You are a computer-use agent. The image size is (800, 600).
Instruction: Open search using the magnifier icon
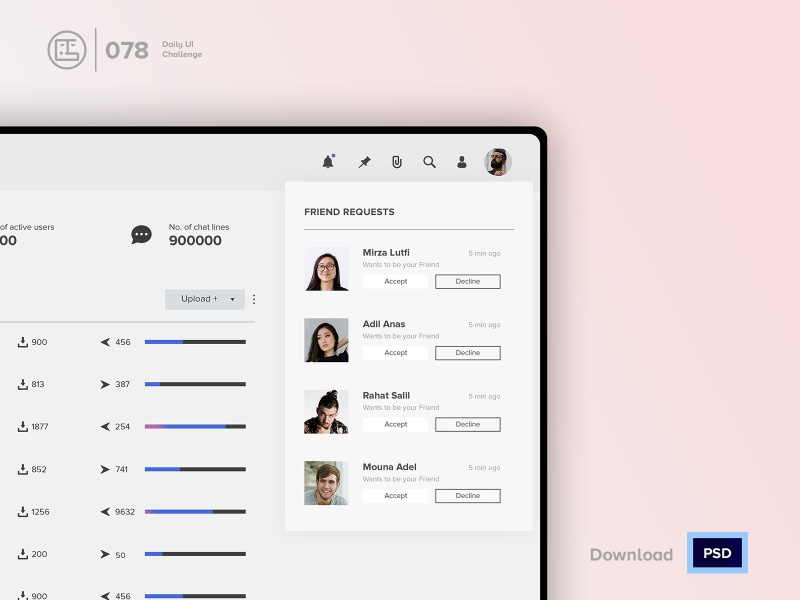[429, 161]
